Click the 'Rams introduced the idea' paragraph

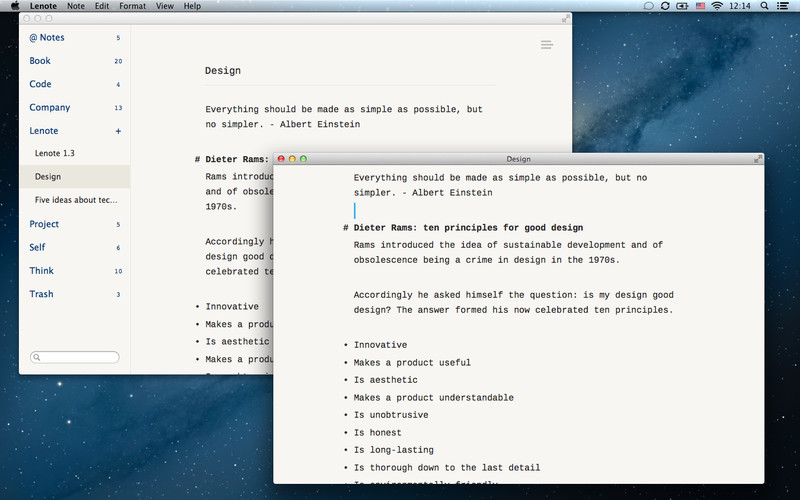click(508, 253)
